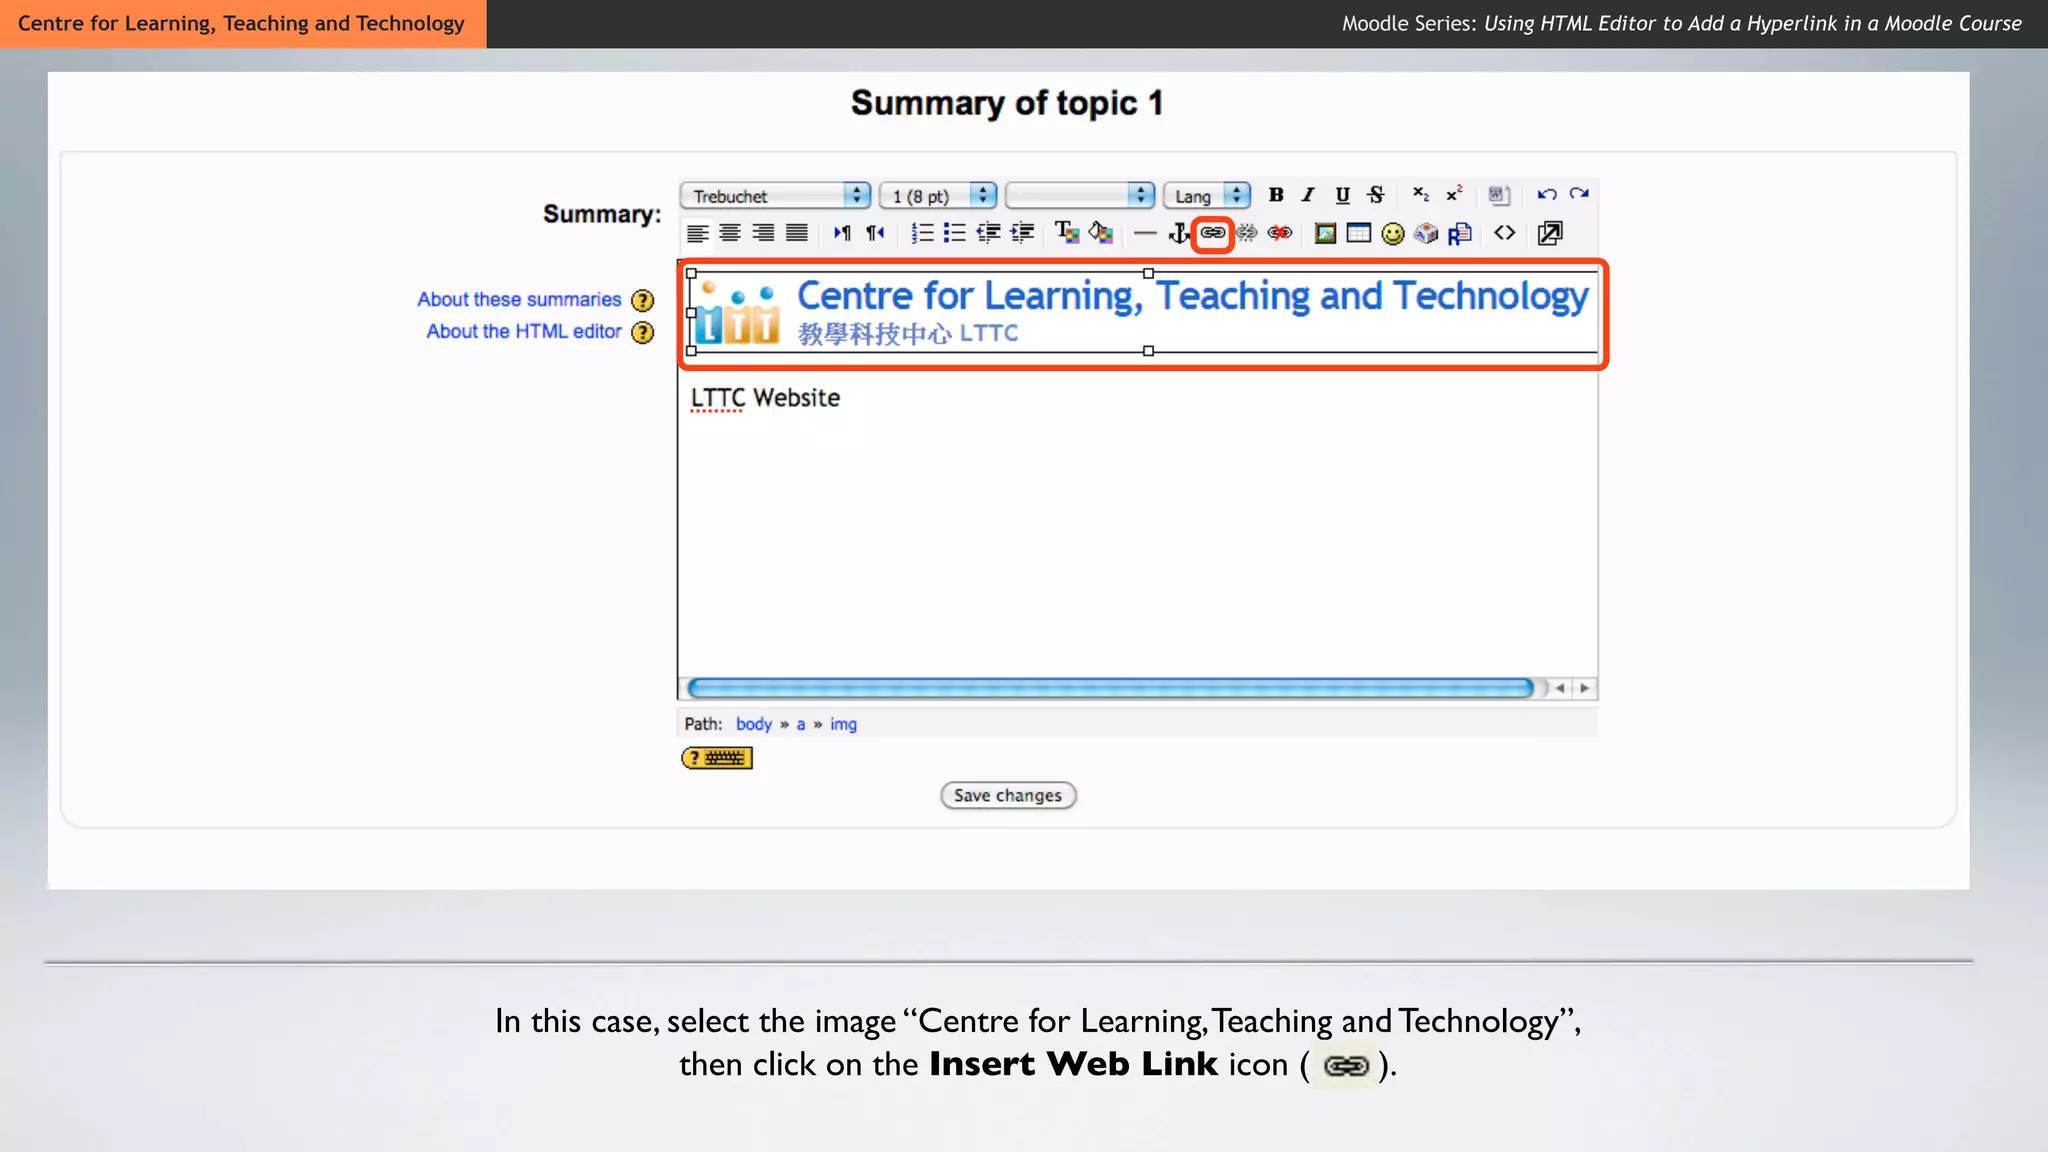Viewport: 2048px width, 1152px height.
Task: Insert a bulleted list
Action: click(955, 233)
